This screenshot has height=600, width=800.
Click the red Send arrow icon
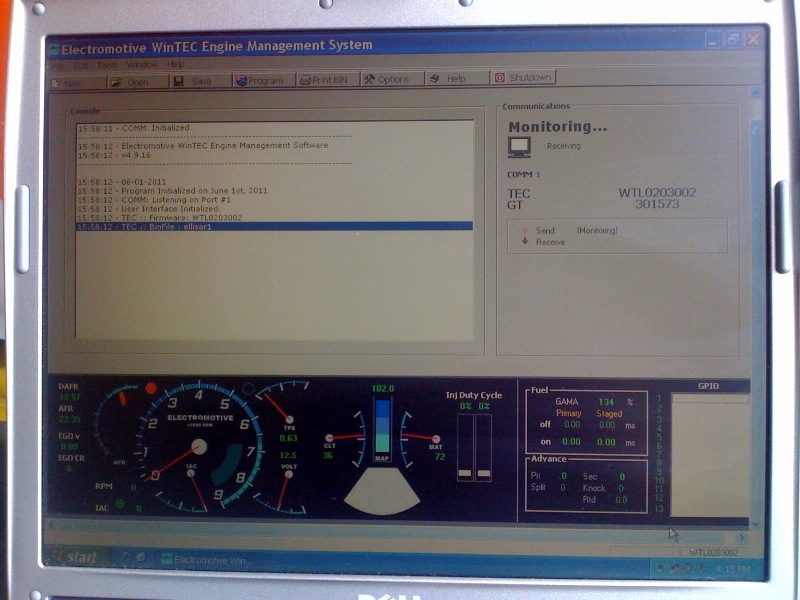click(524, 231)
